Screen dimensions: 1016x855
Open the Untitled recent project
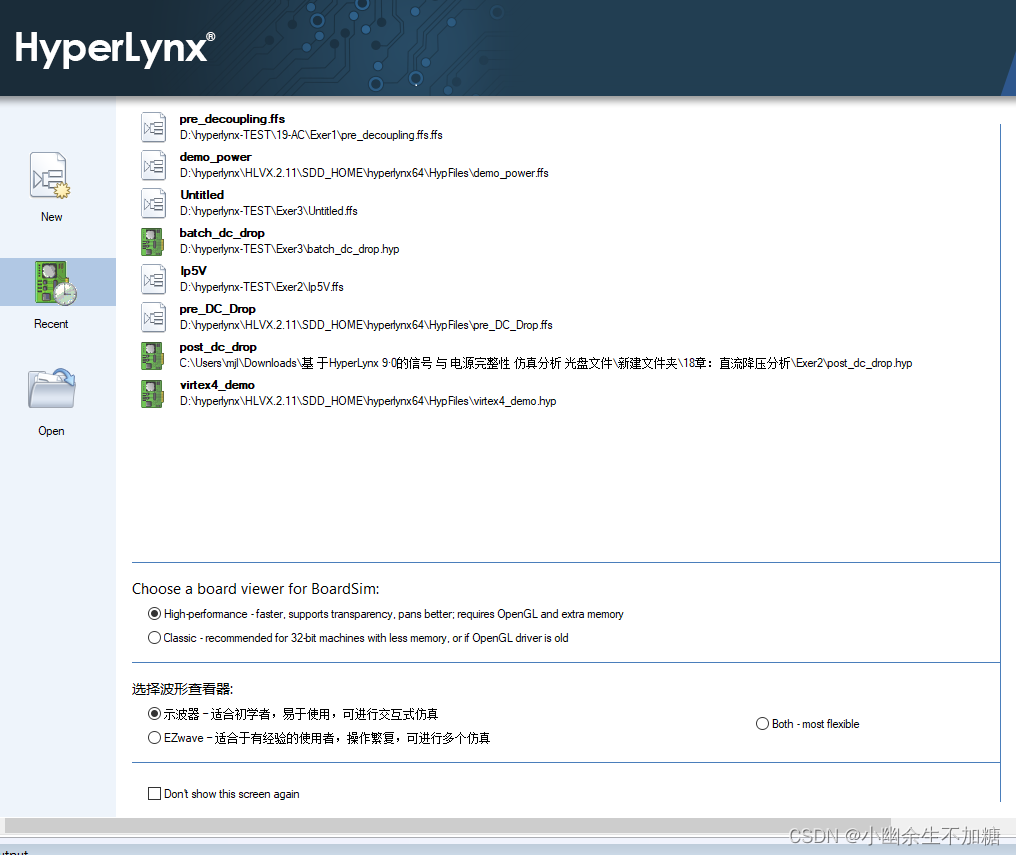pos(201,194)
